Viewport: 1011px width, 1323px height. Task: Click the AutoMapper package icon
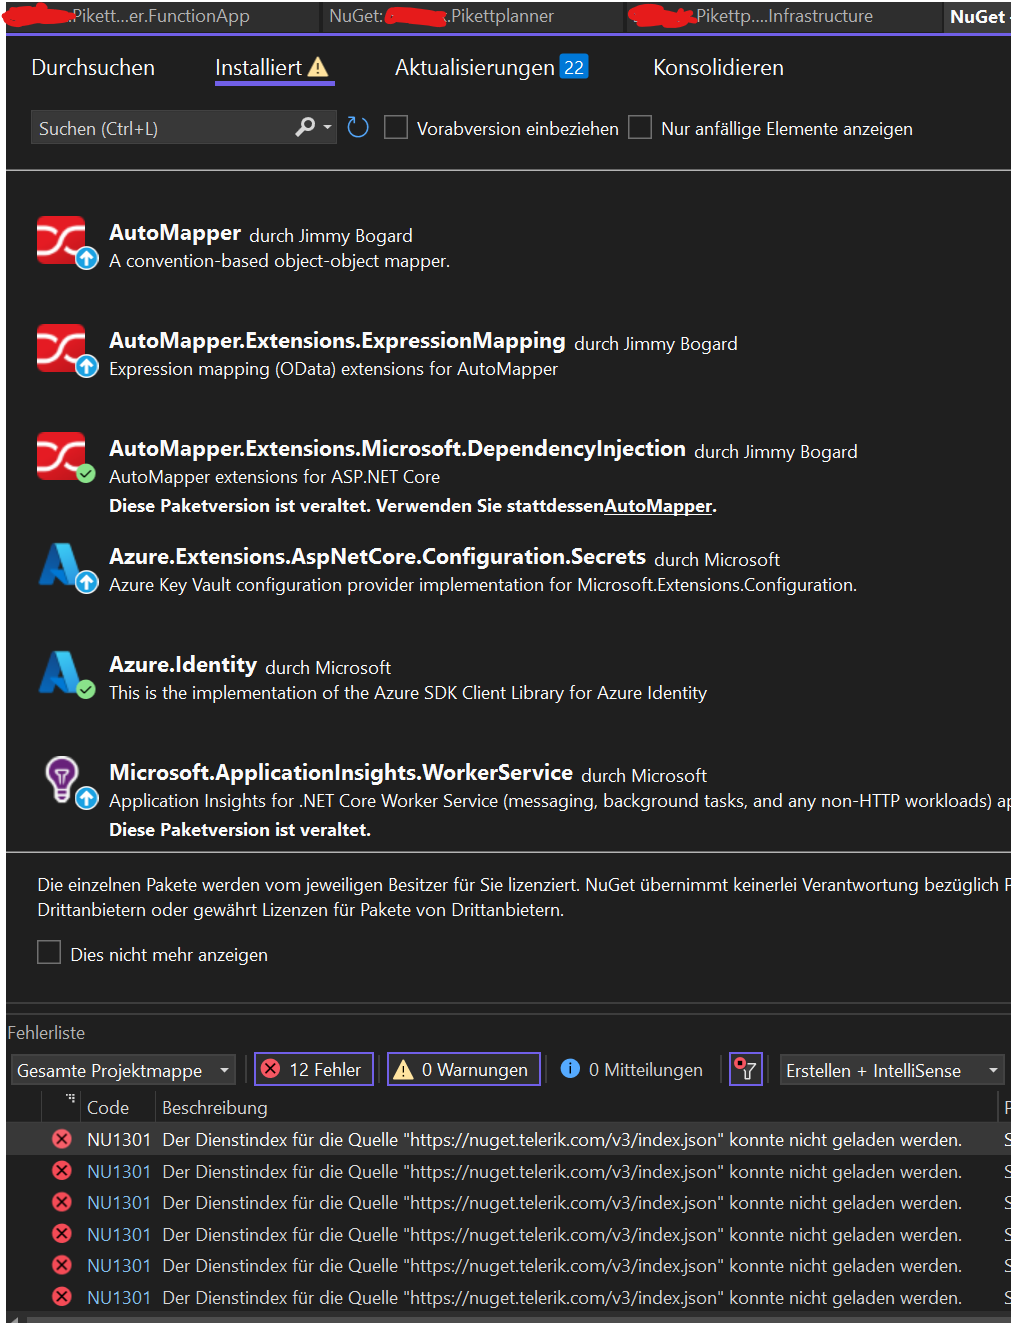click(x=60, y=235)
